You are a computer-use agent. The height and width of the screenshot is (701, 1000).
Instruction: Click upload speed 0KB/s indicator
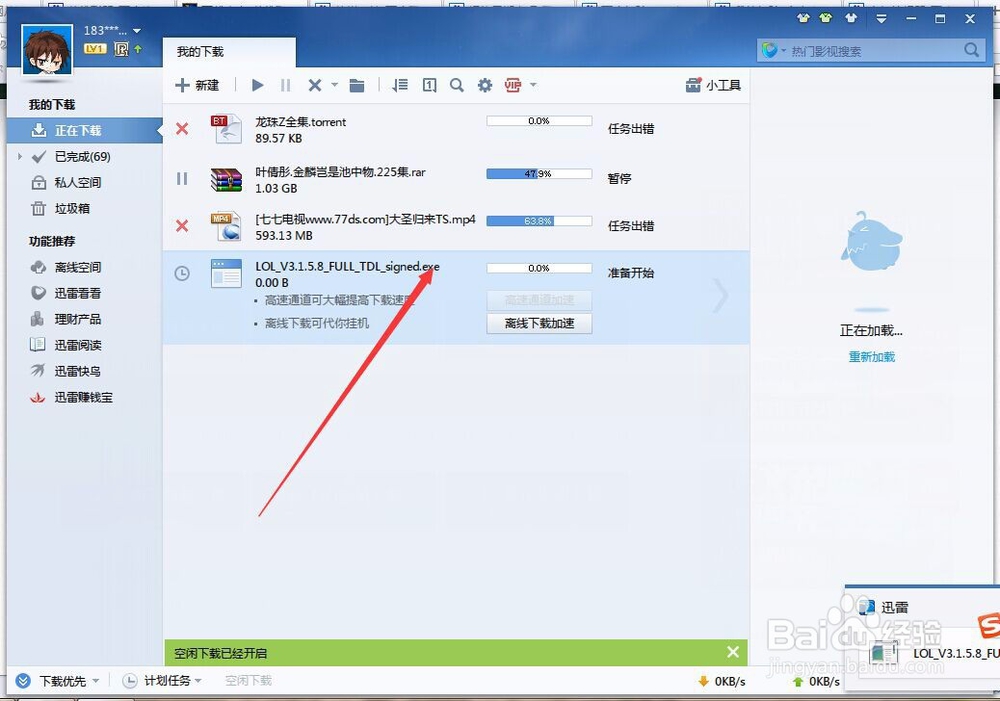[x=816, y=681]
